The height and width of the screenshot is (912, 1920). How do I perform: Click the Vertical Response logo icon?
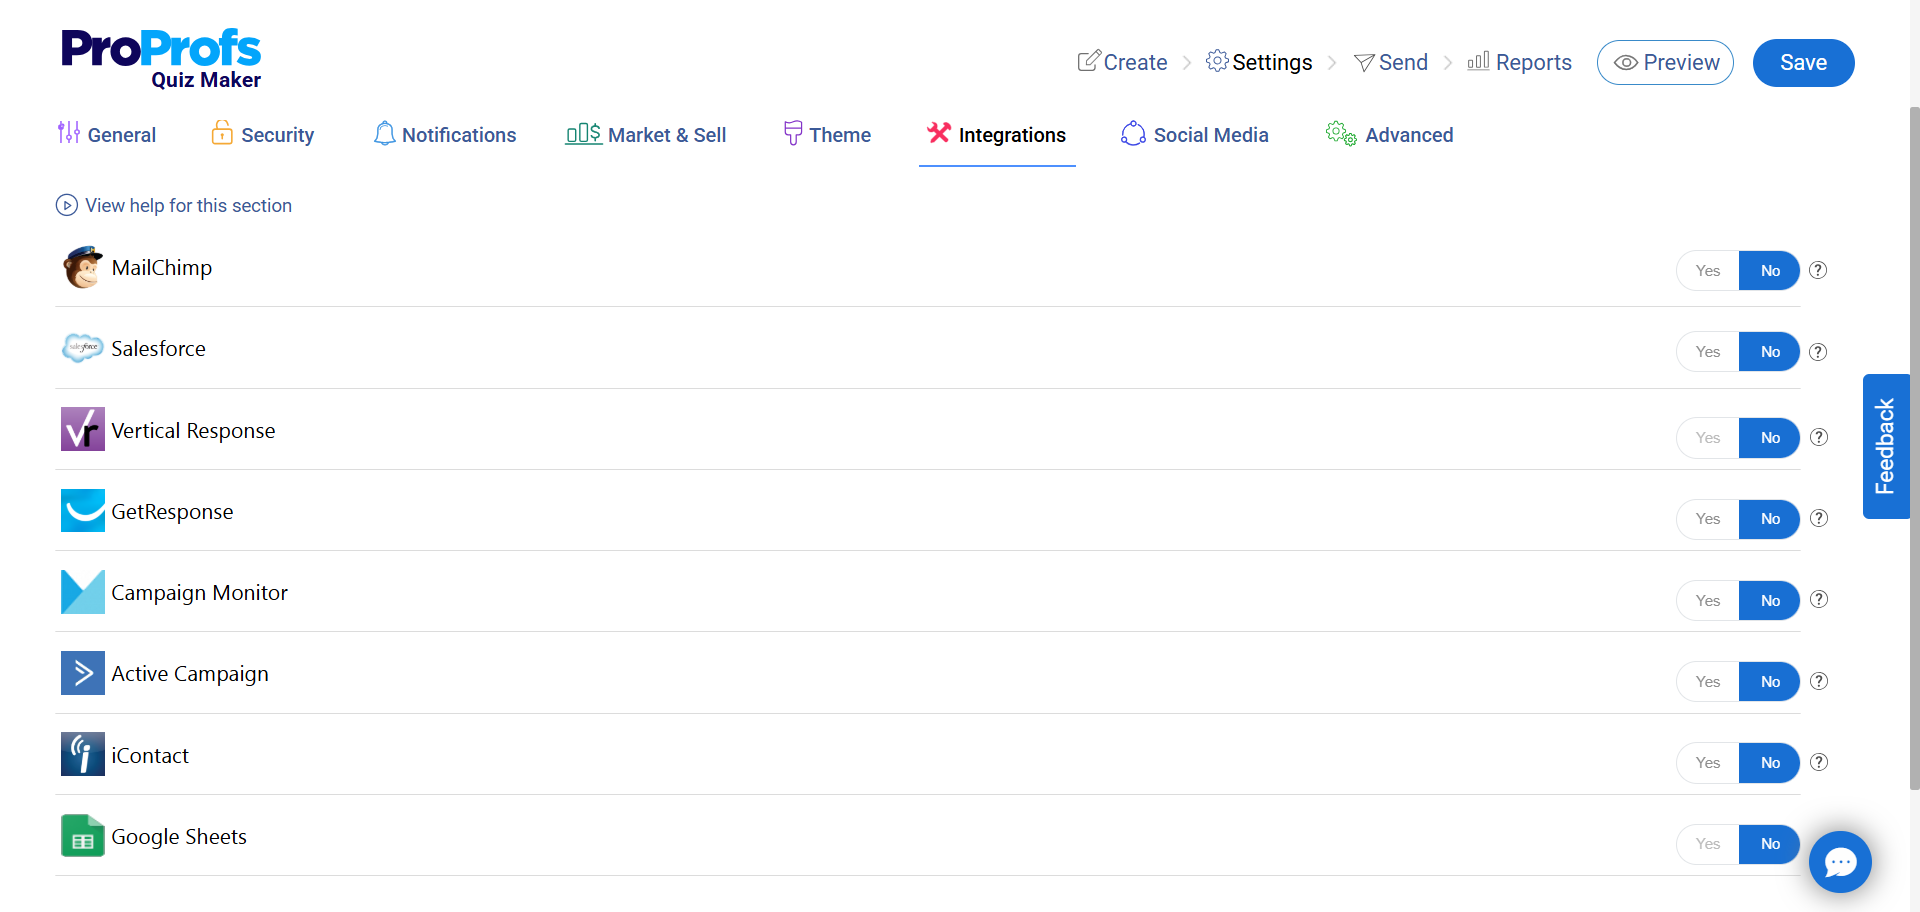coord(82,430)
